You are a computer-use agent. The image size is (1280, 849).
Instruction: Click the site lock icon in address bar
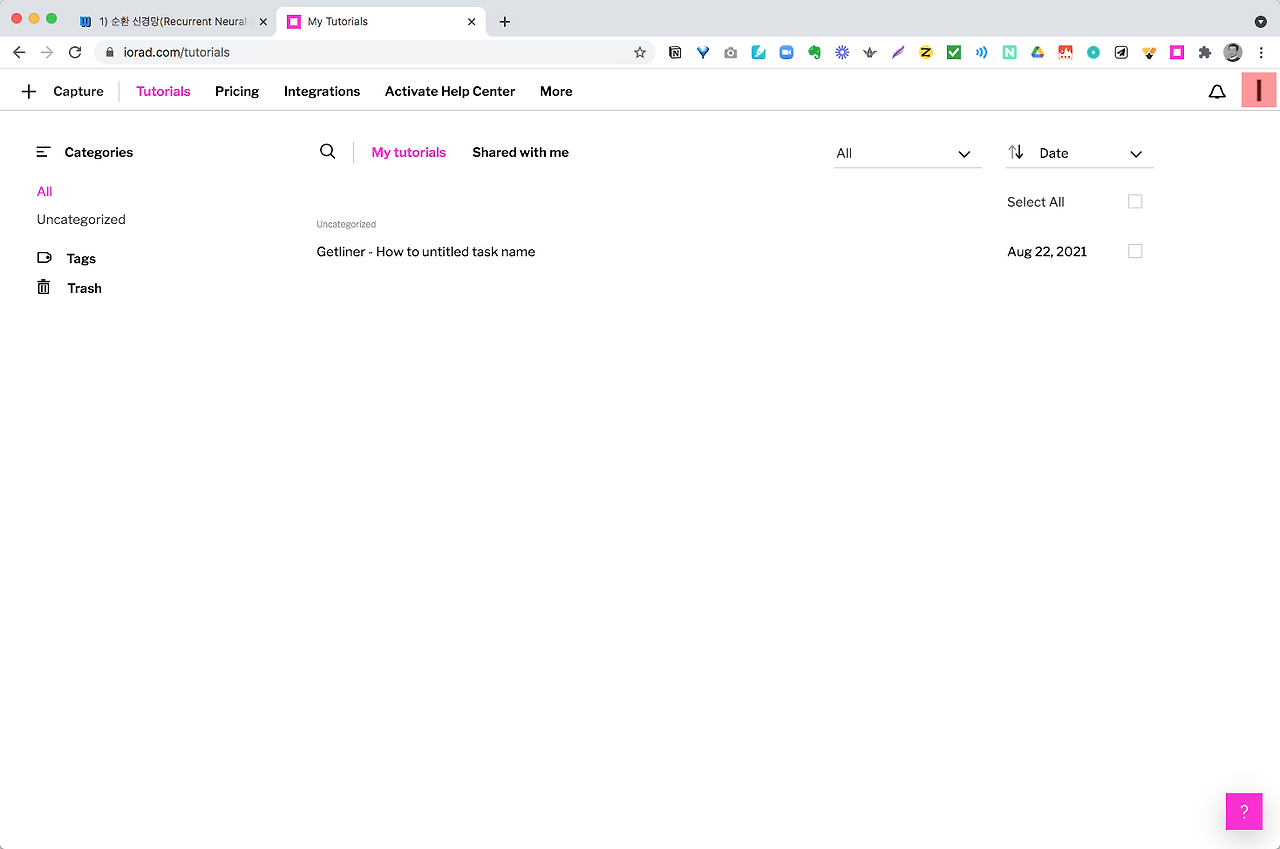tap(111, 52)
